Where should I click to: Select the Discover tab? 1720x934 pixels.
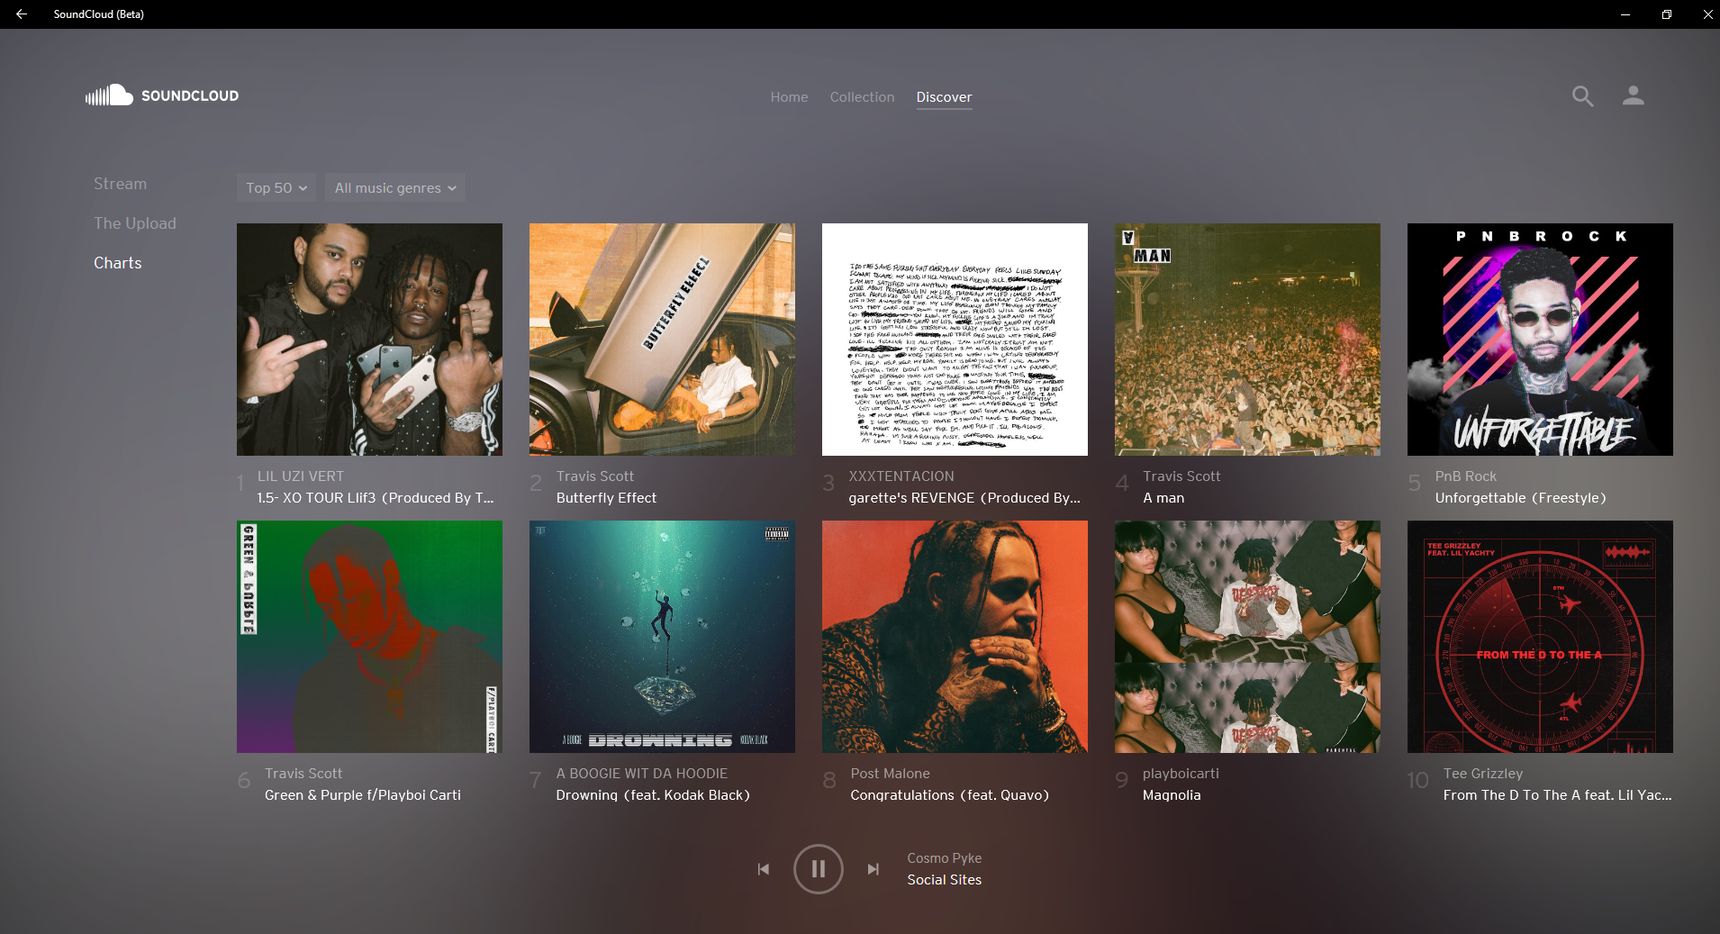coord(944,97)
